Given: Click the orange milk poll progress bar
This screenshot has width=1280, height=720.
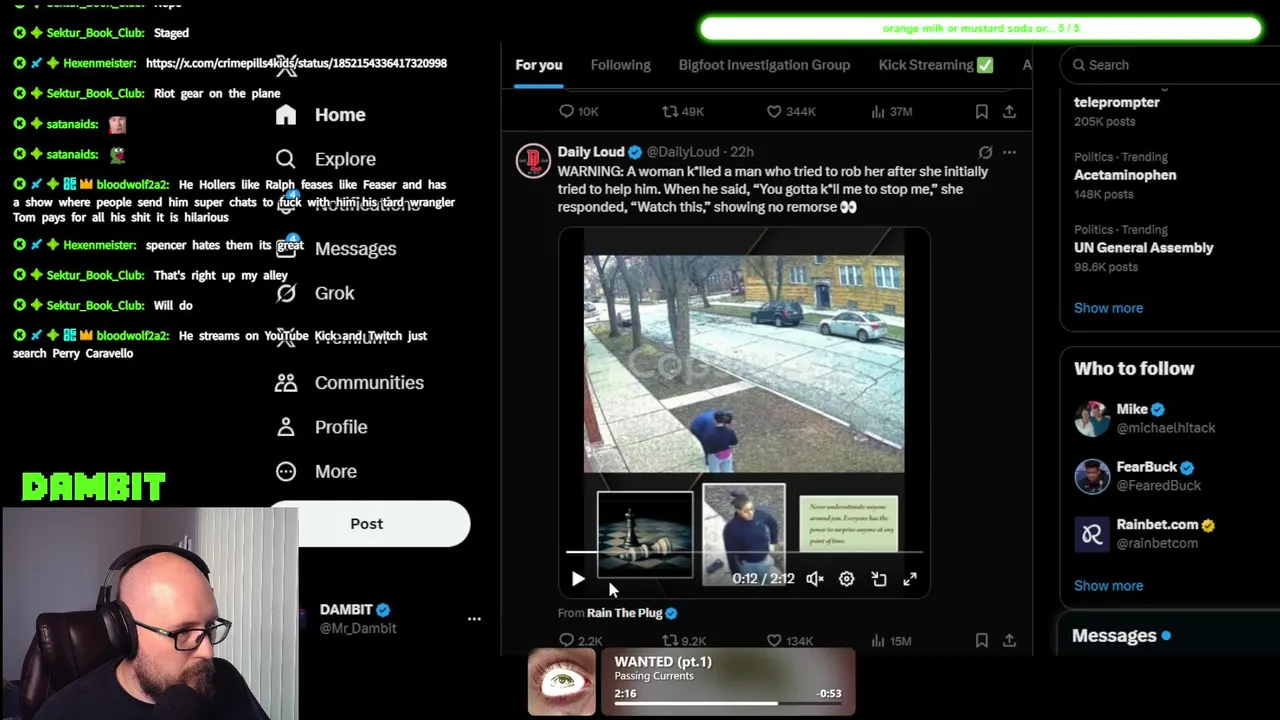Looking at the screenshot, I should (x=981, y=29).
